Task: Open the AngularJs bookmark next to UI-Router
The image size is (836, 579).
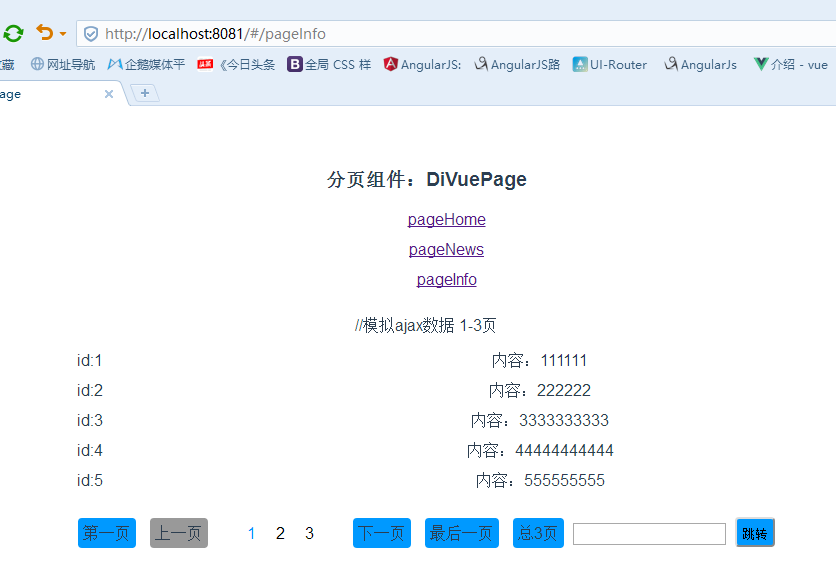Action: pyautogui.click(x=701, y=65)
